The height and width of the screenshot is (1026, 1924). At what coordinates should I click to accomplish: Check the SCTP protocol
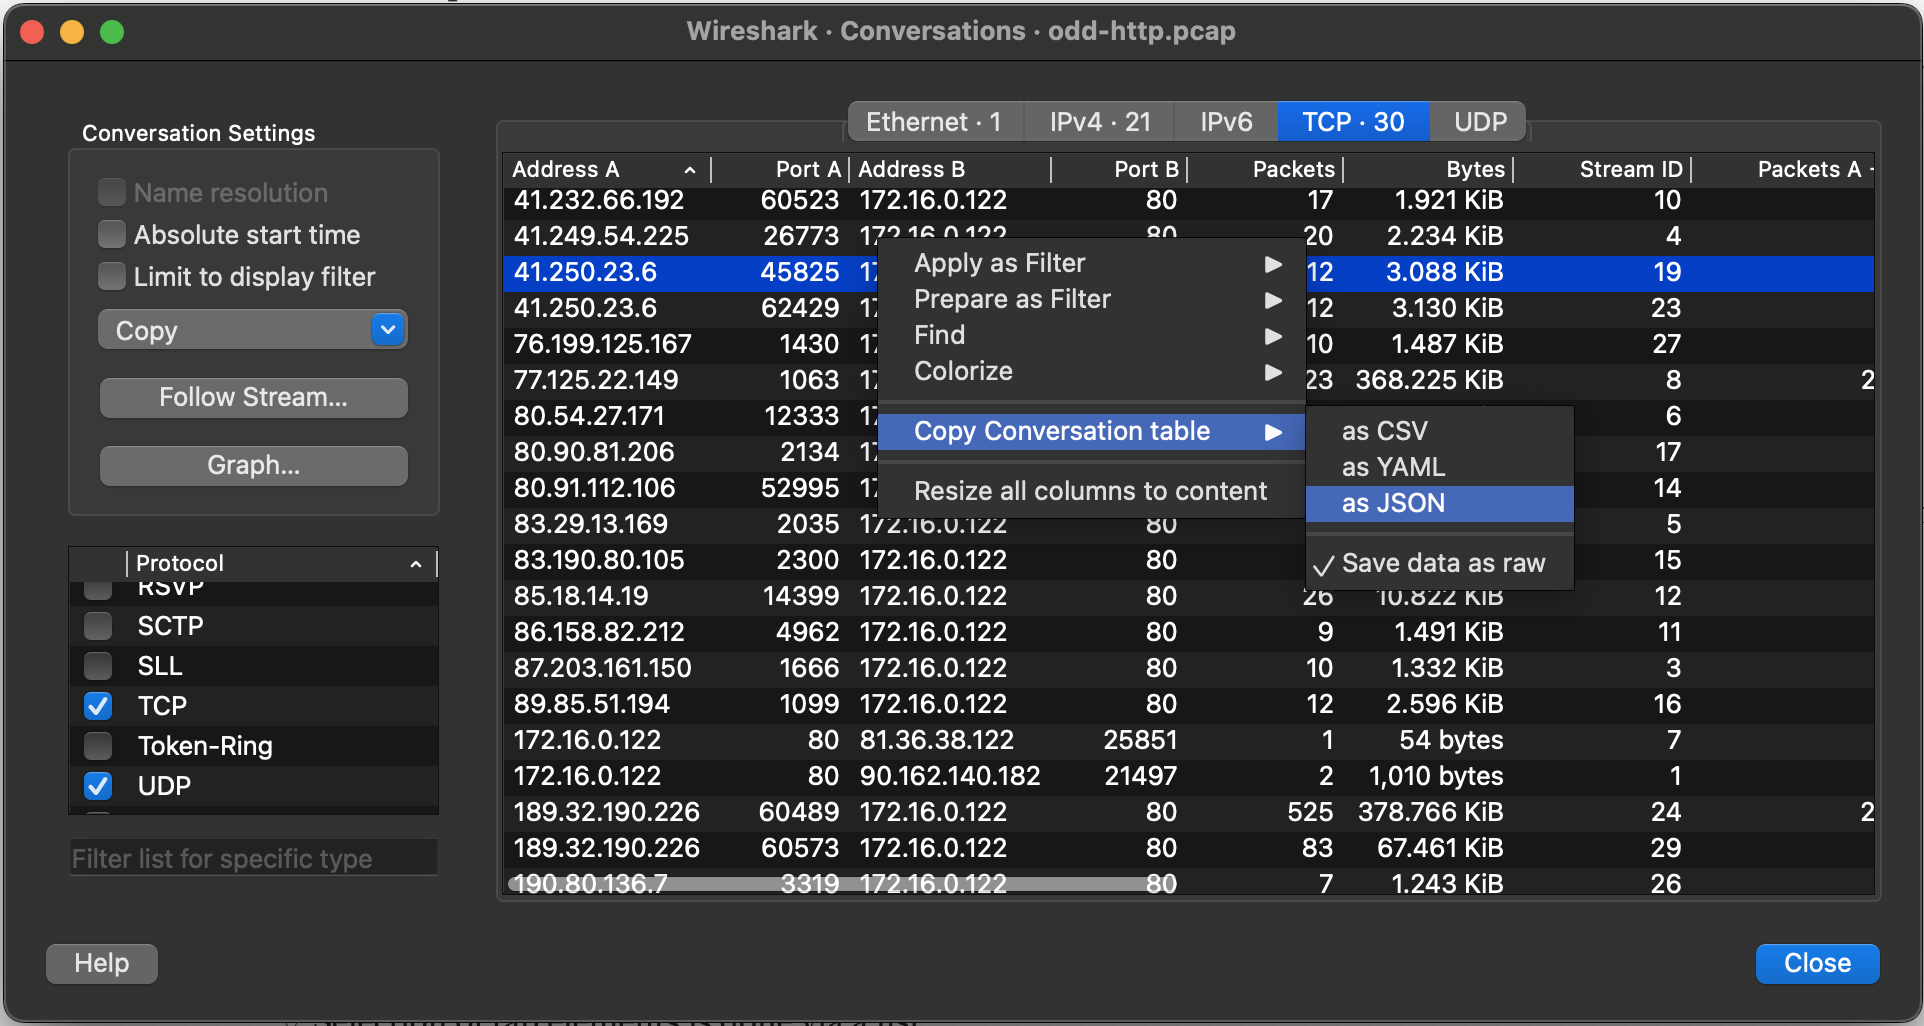point(97,625)
